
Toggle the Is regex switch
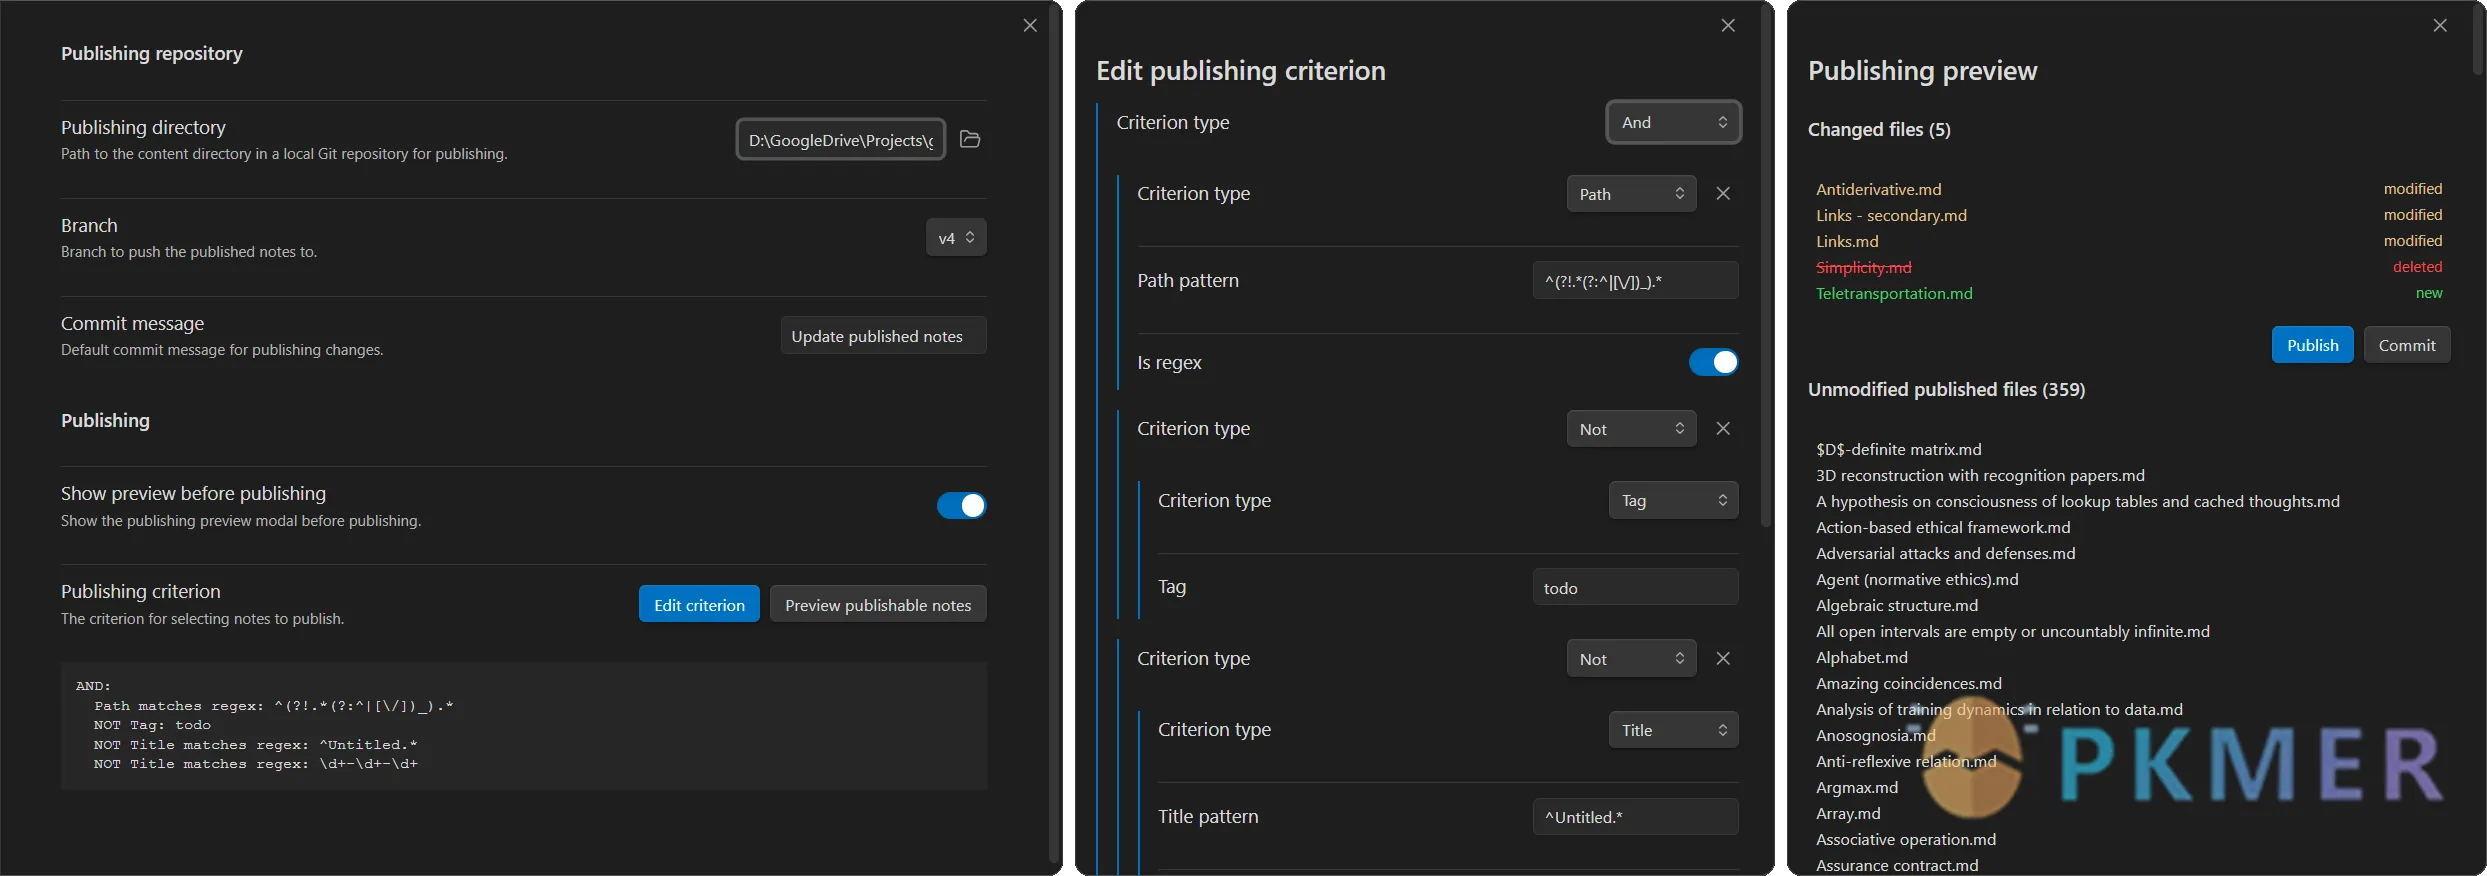click(x=1713, y=363)
